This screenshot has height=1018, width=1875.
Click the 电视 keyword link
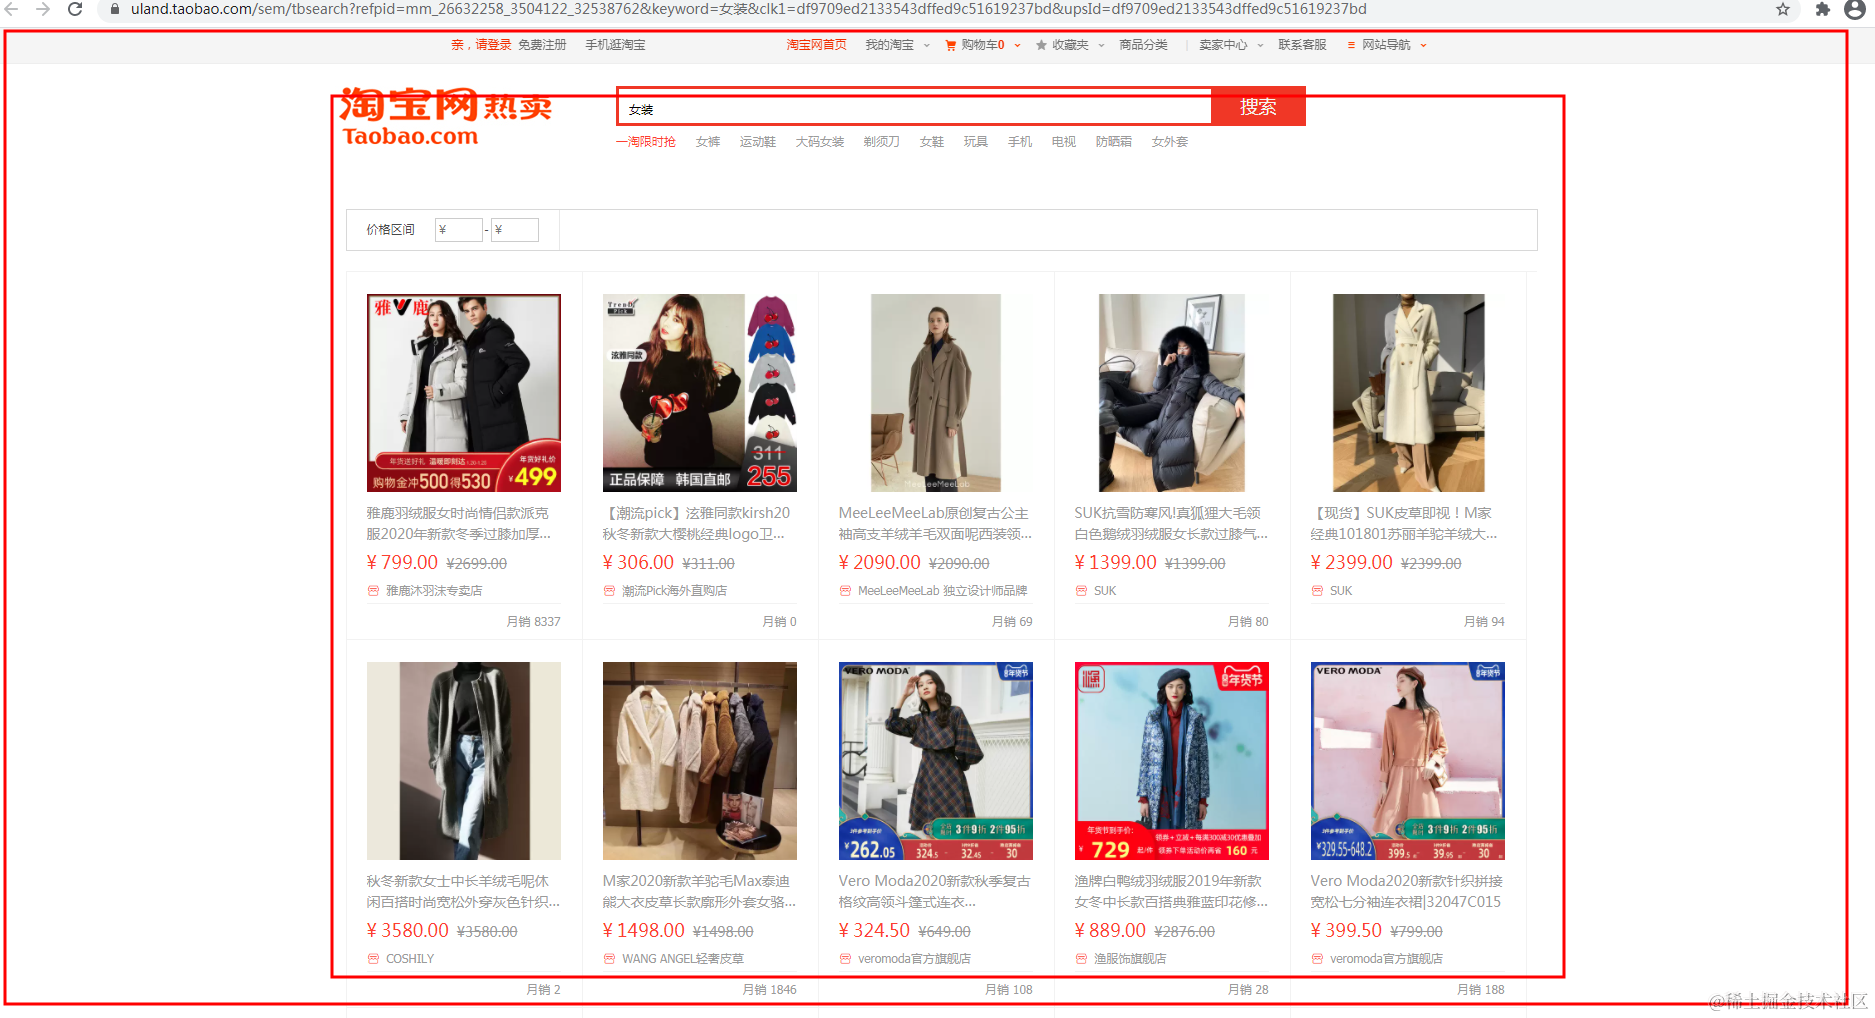[x=1064, y=142]
